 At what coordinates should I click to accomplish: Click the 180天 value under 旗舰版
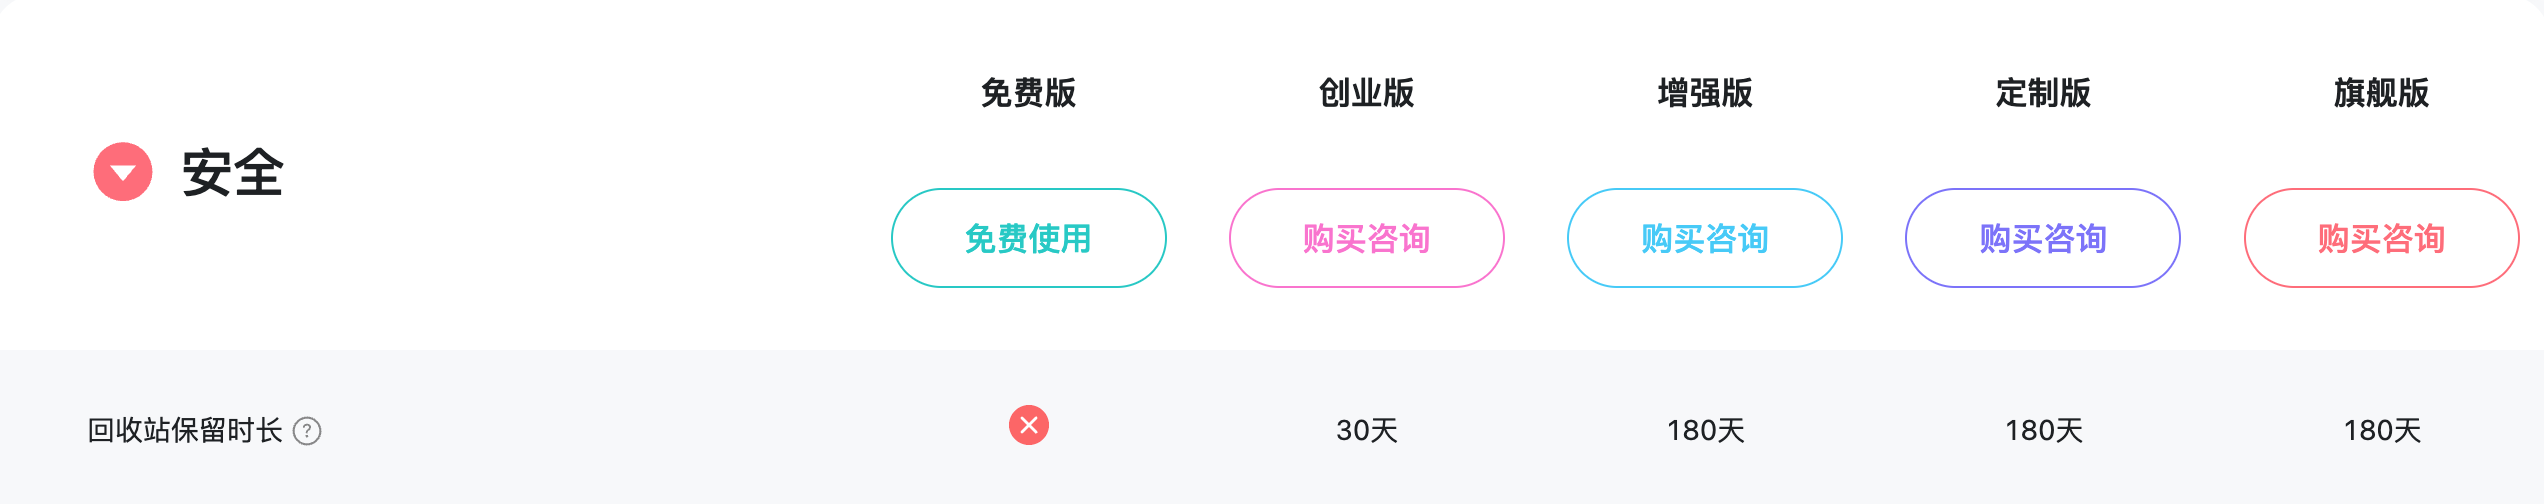2382,431
